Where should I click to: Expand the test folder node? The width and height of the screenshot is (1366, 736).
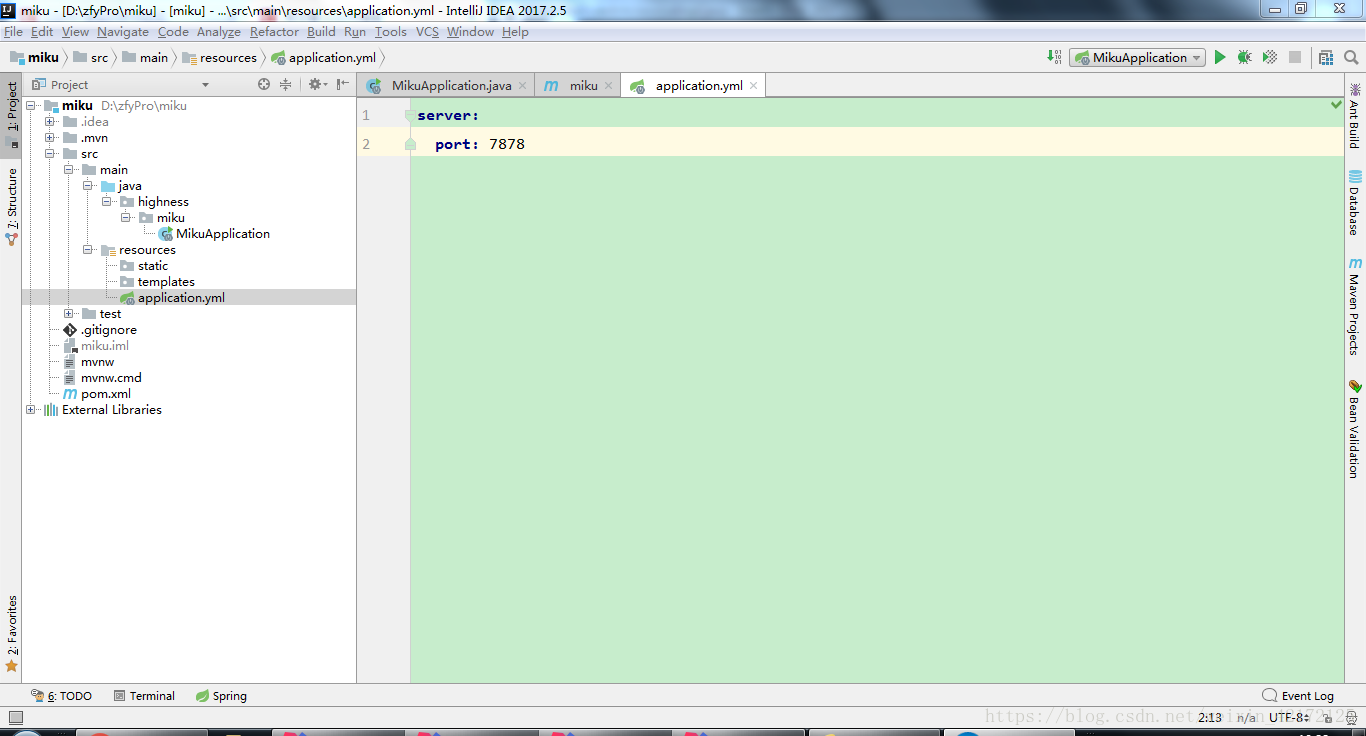pos(69,314)
